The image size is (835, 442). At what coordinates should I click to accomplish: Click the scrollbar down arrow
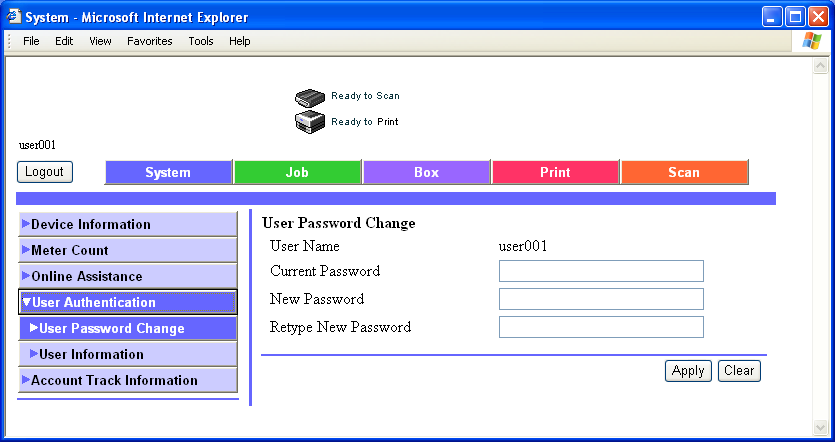pos(820,427)
